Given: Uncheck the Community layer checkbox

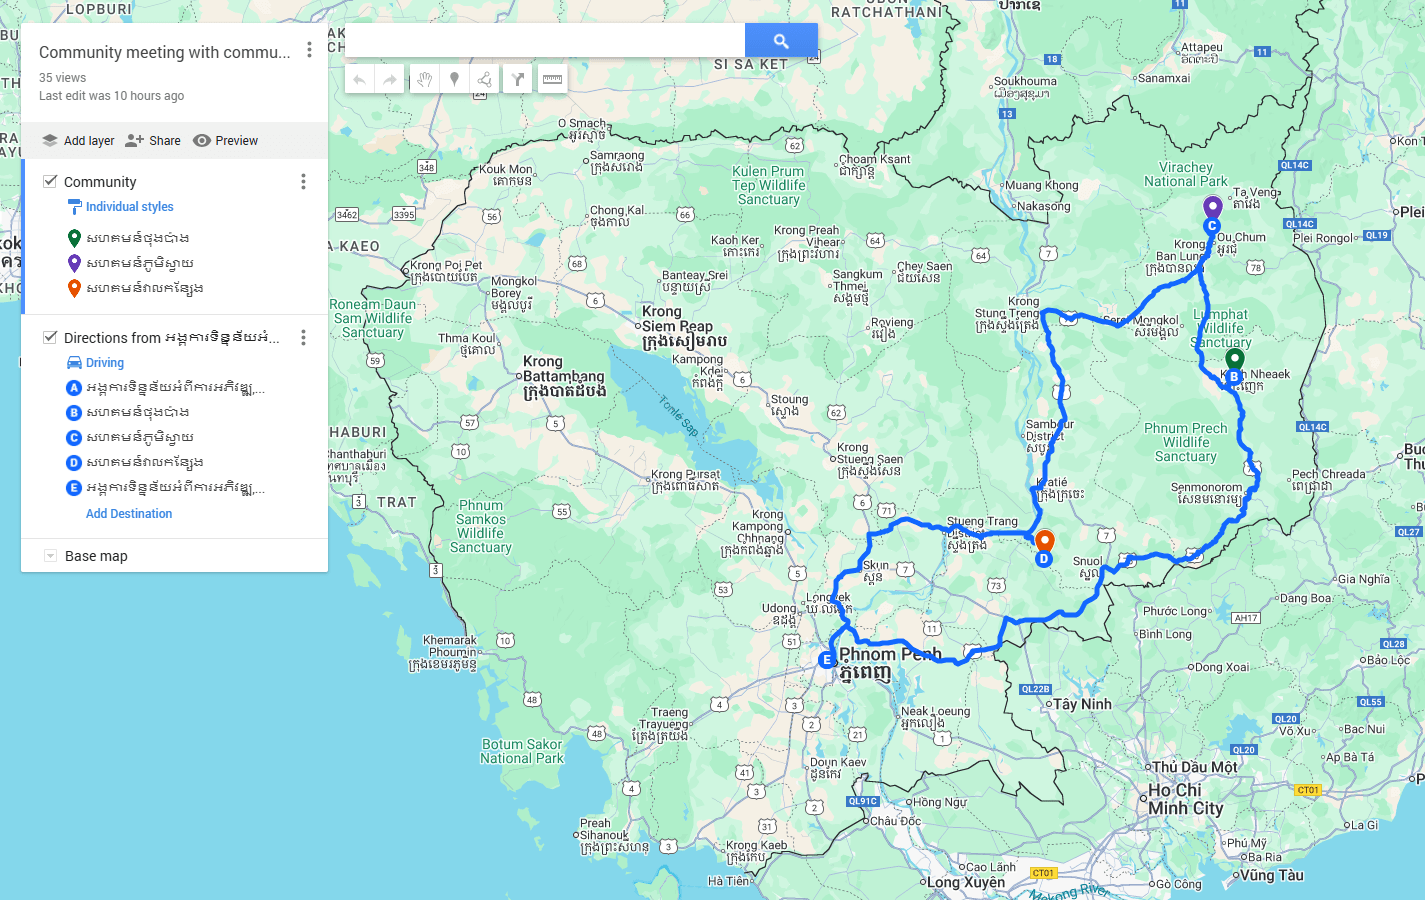Looking at the screenshot, I should point(50,181).
